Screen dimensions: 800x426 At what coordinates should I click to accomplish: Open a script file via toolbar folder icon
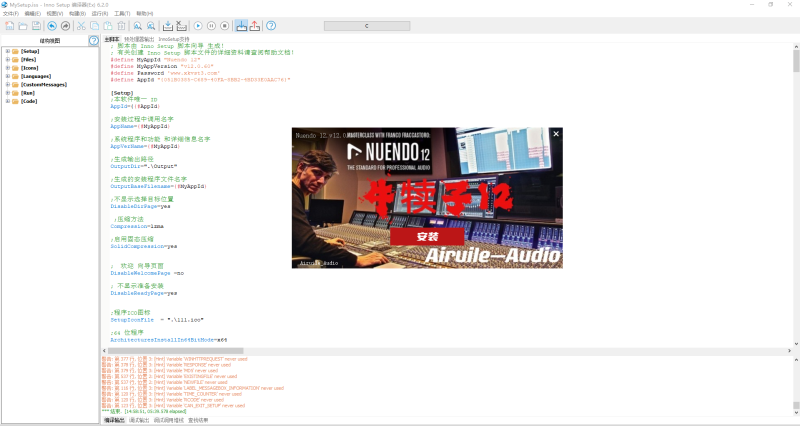point(23,26)
